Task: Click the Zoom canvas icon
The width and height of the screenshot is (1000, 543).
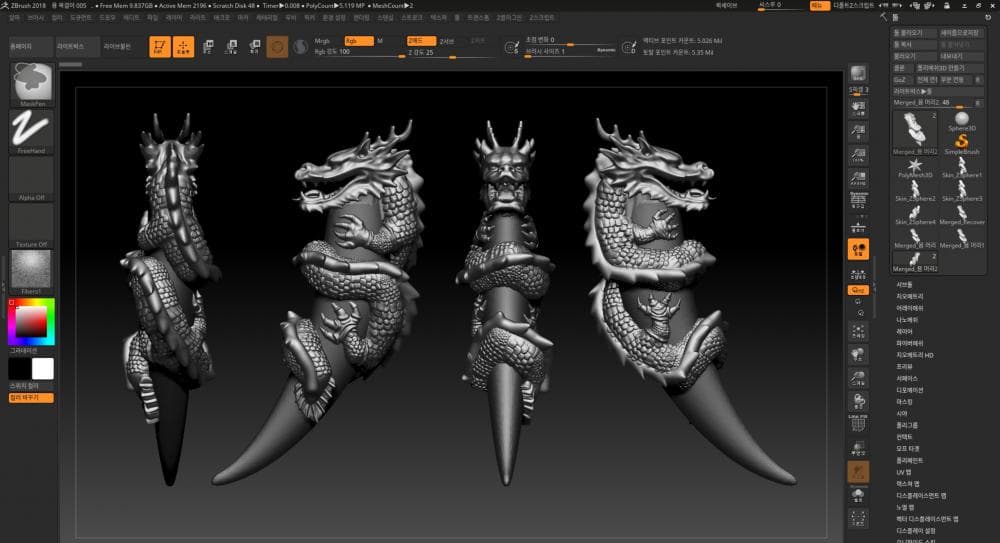Action: pyautogui.click(x=858, y=131)
